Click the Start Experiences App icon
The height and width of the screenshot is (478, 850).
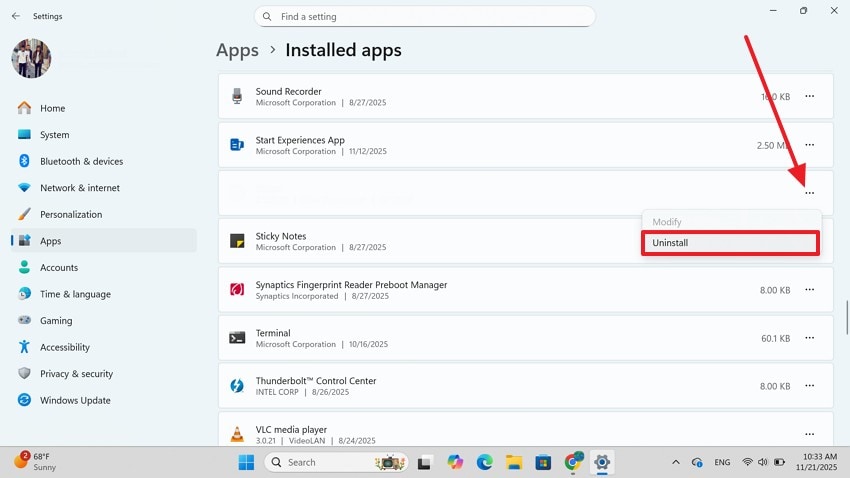(237, 145)
